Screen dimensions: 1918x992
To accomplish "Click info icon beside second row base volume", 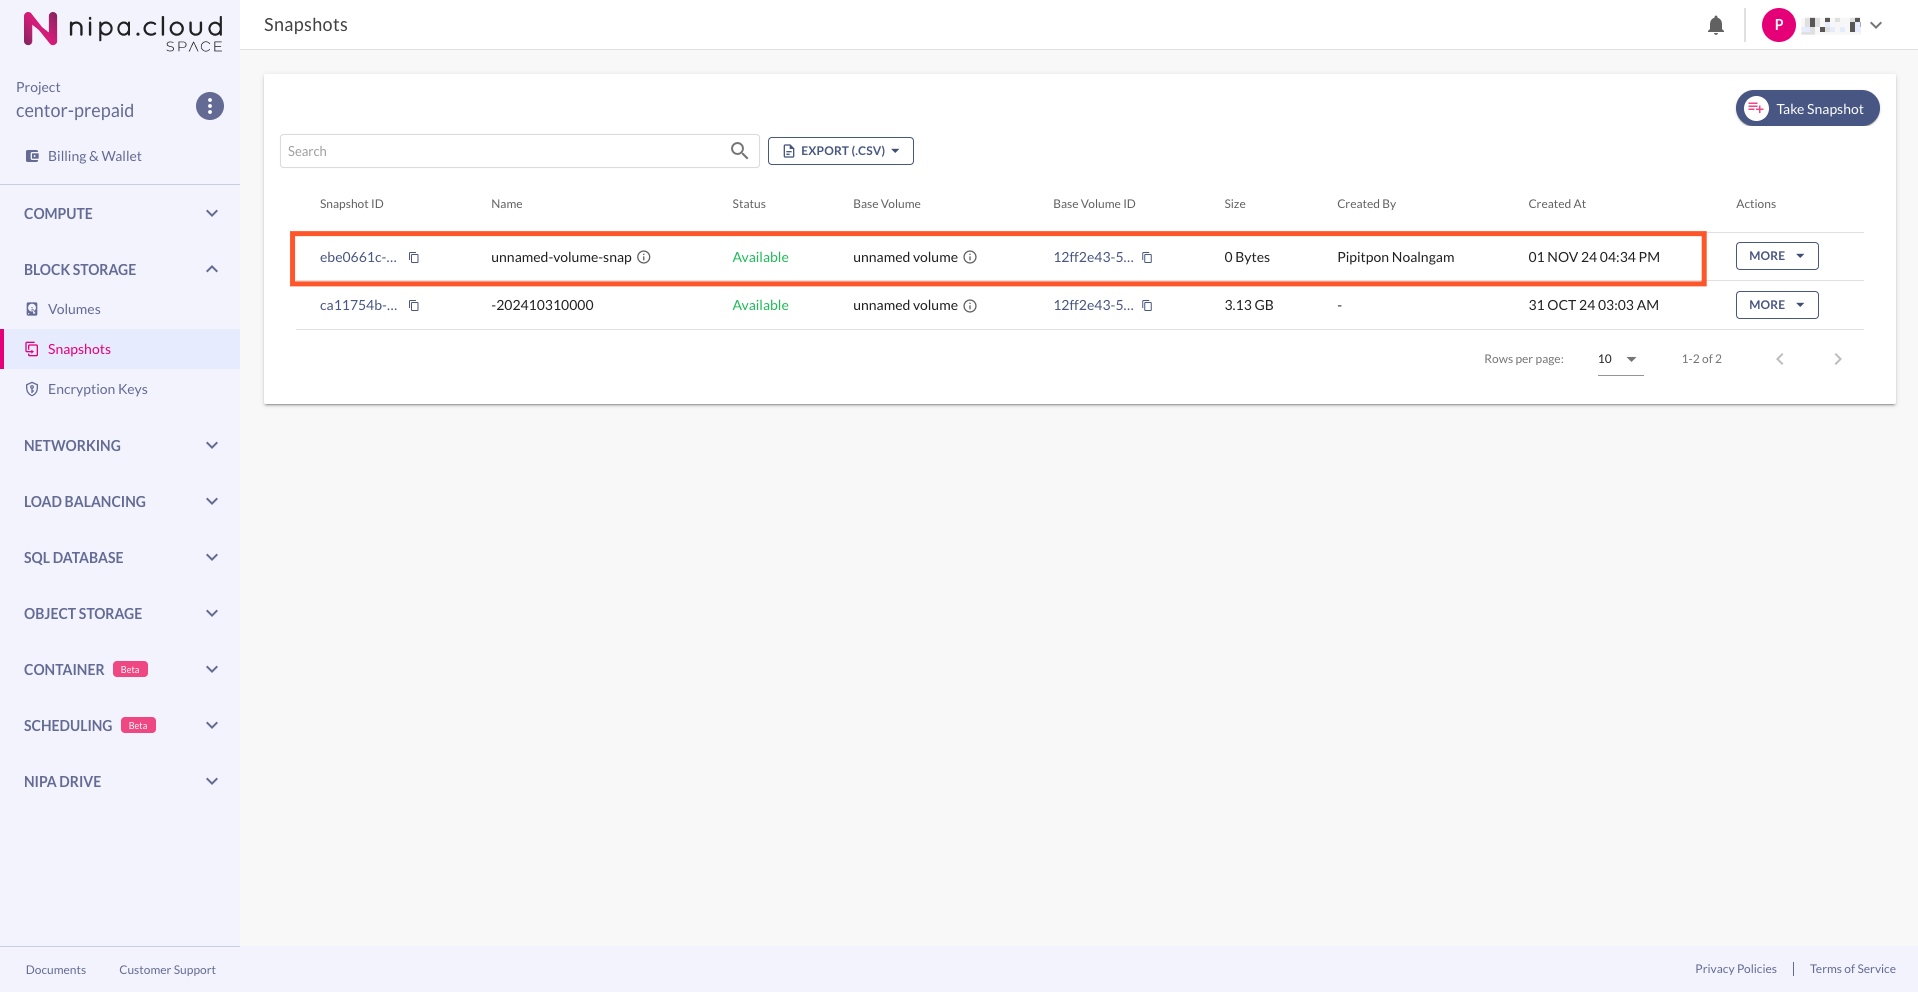I will 970,306.
